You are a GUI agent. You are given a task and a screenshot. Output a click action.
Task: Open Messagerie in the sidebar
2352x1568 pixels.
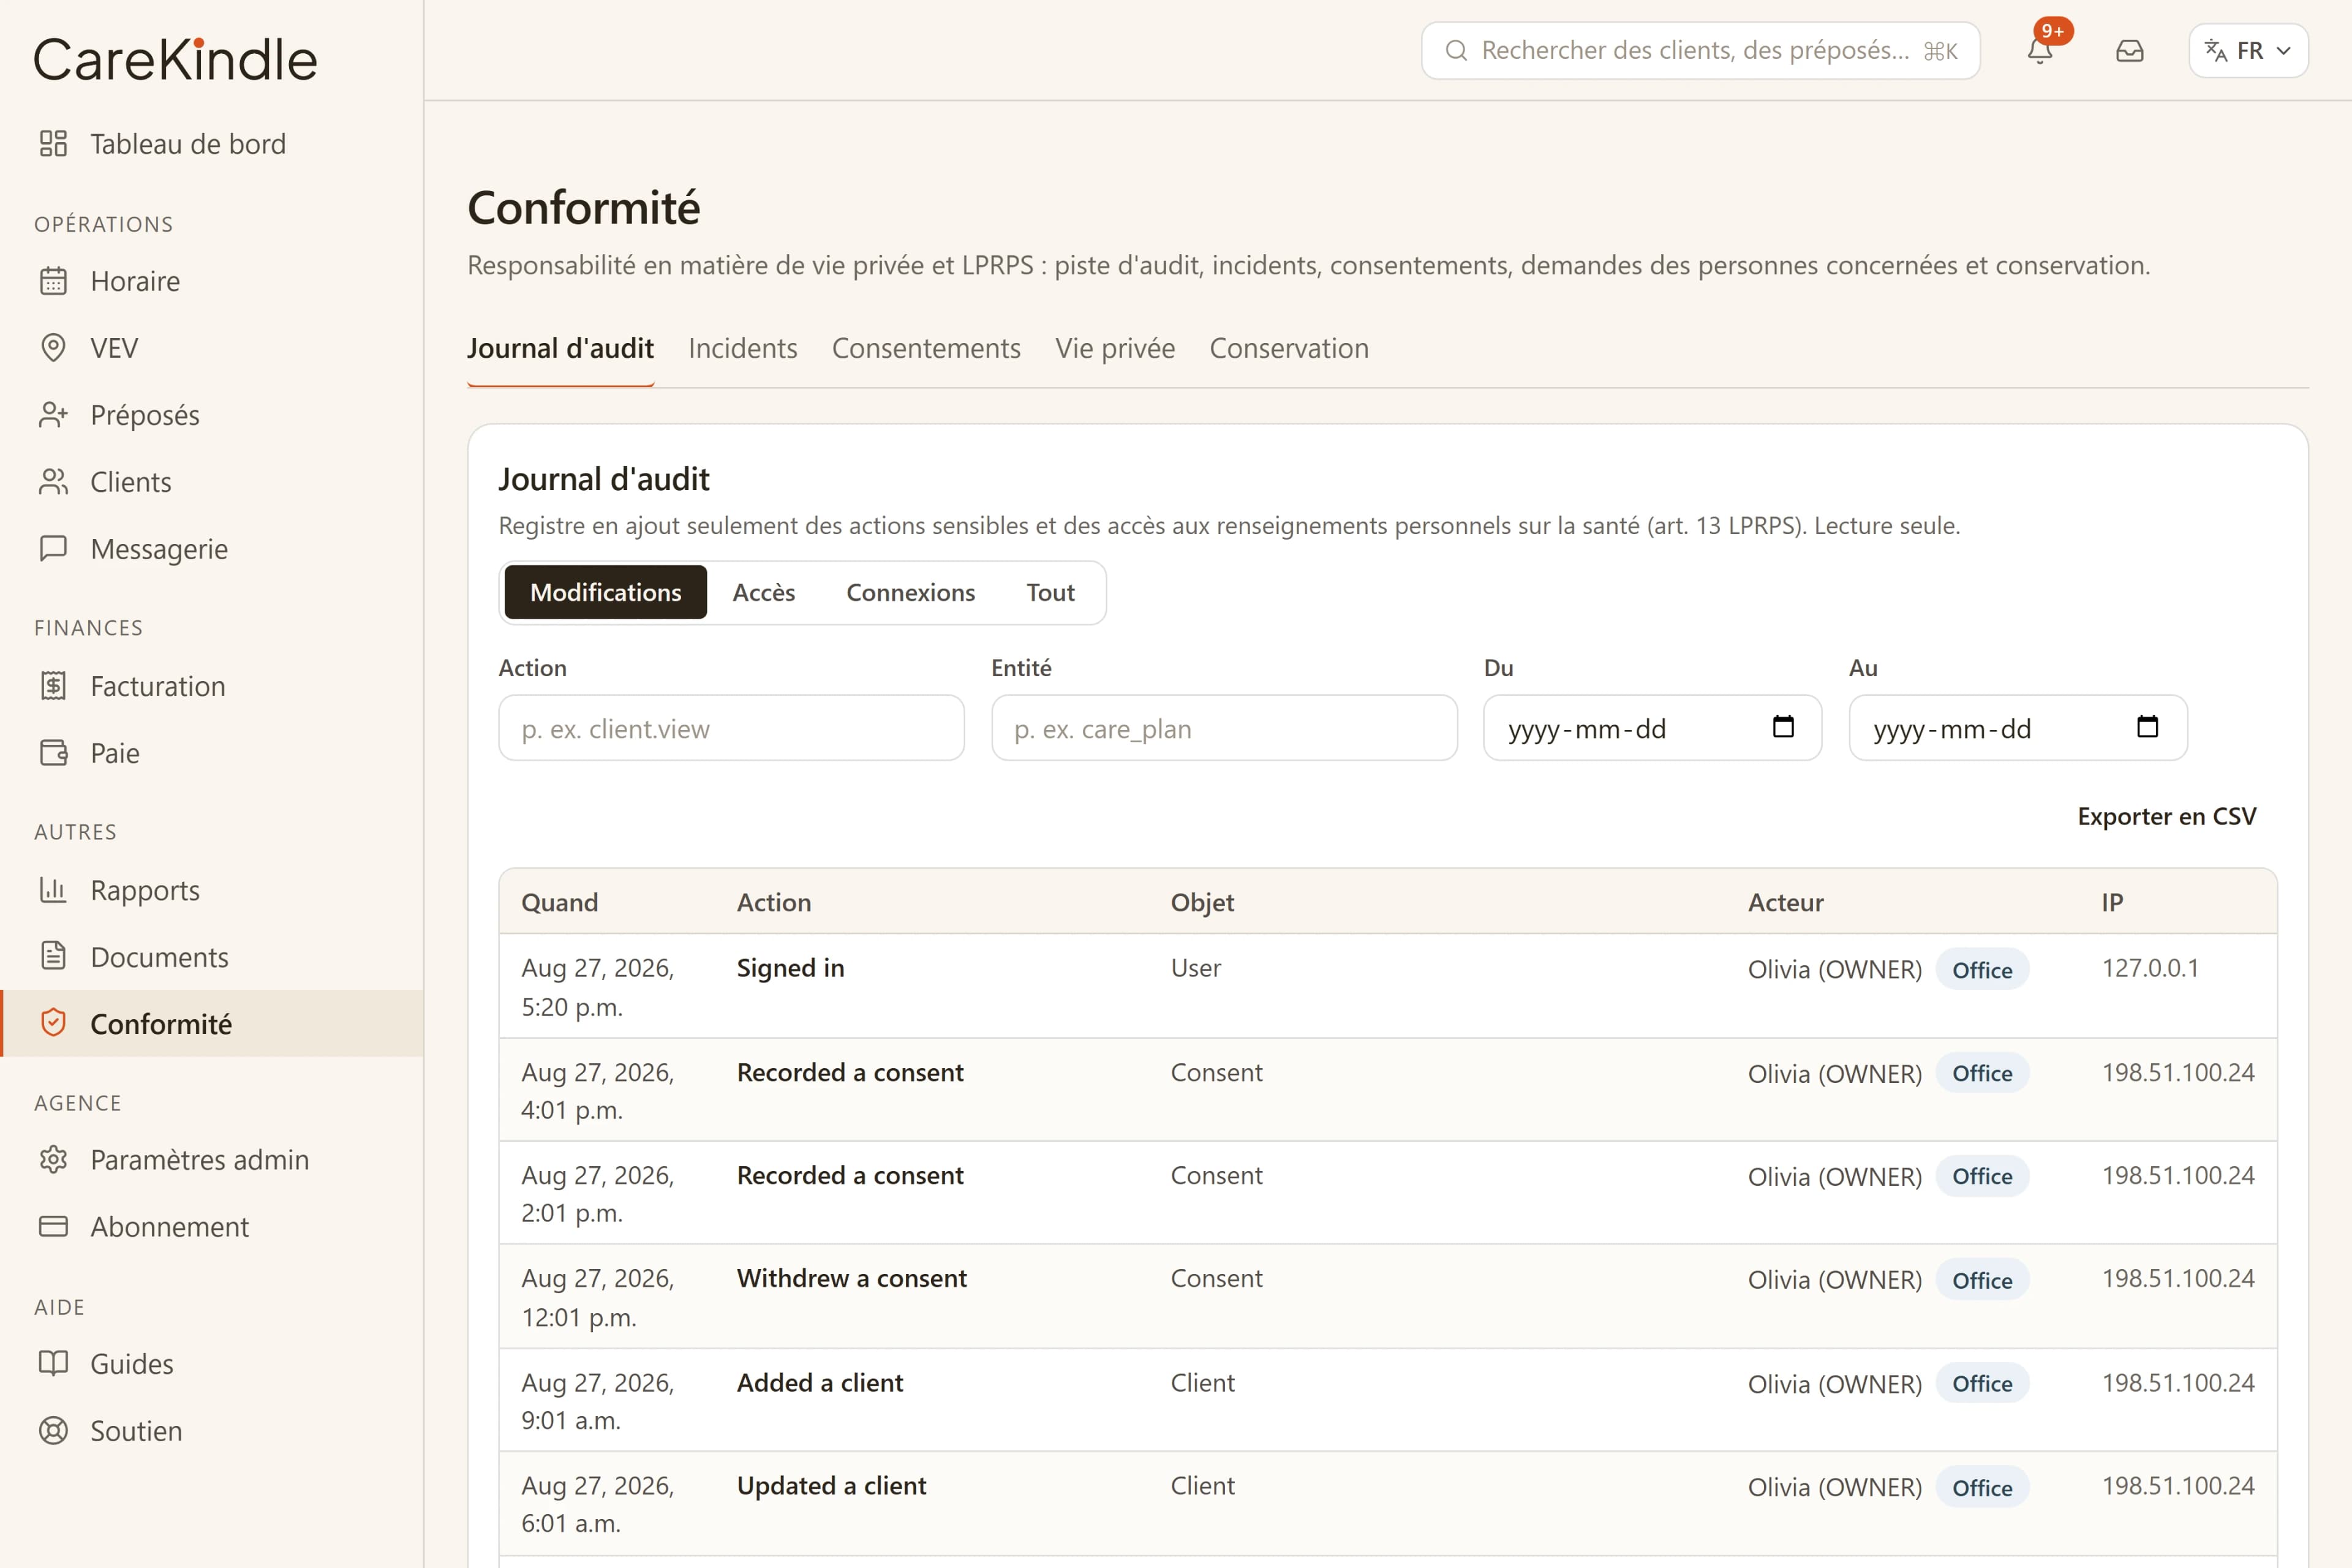(x=212, y=549)
